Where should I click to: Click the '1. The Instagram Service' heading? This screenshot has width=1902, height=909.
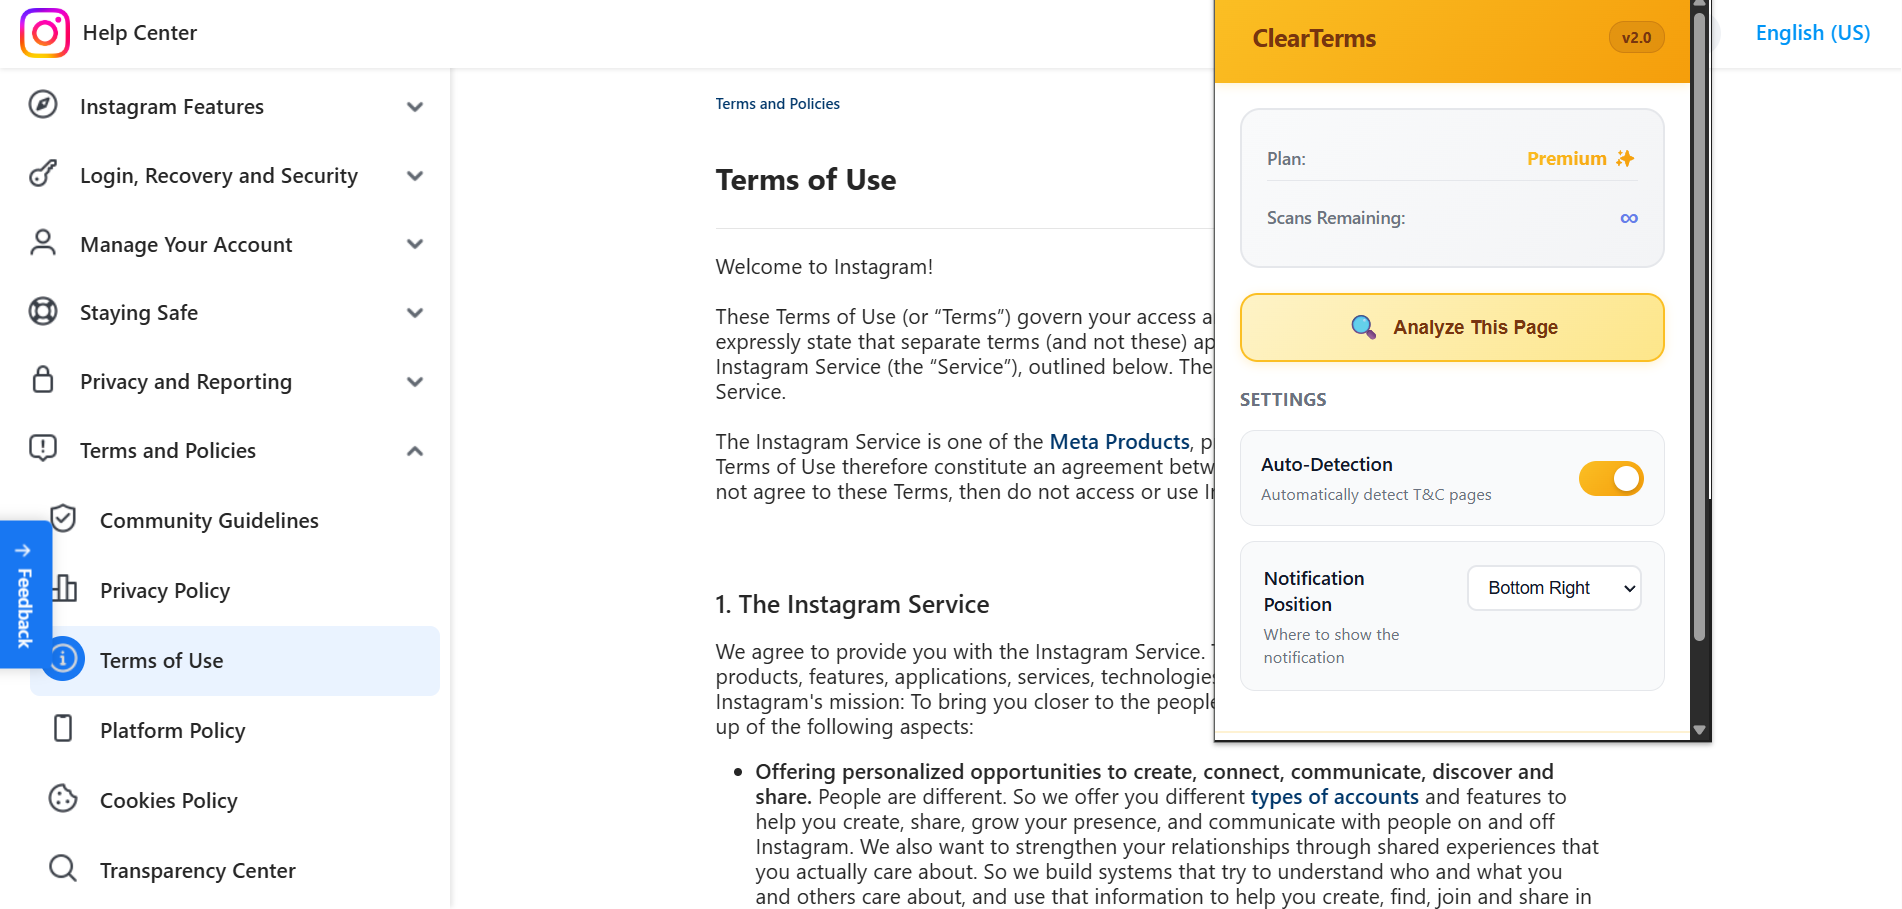pyautogui.click(x=852, y=604)
